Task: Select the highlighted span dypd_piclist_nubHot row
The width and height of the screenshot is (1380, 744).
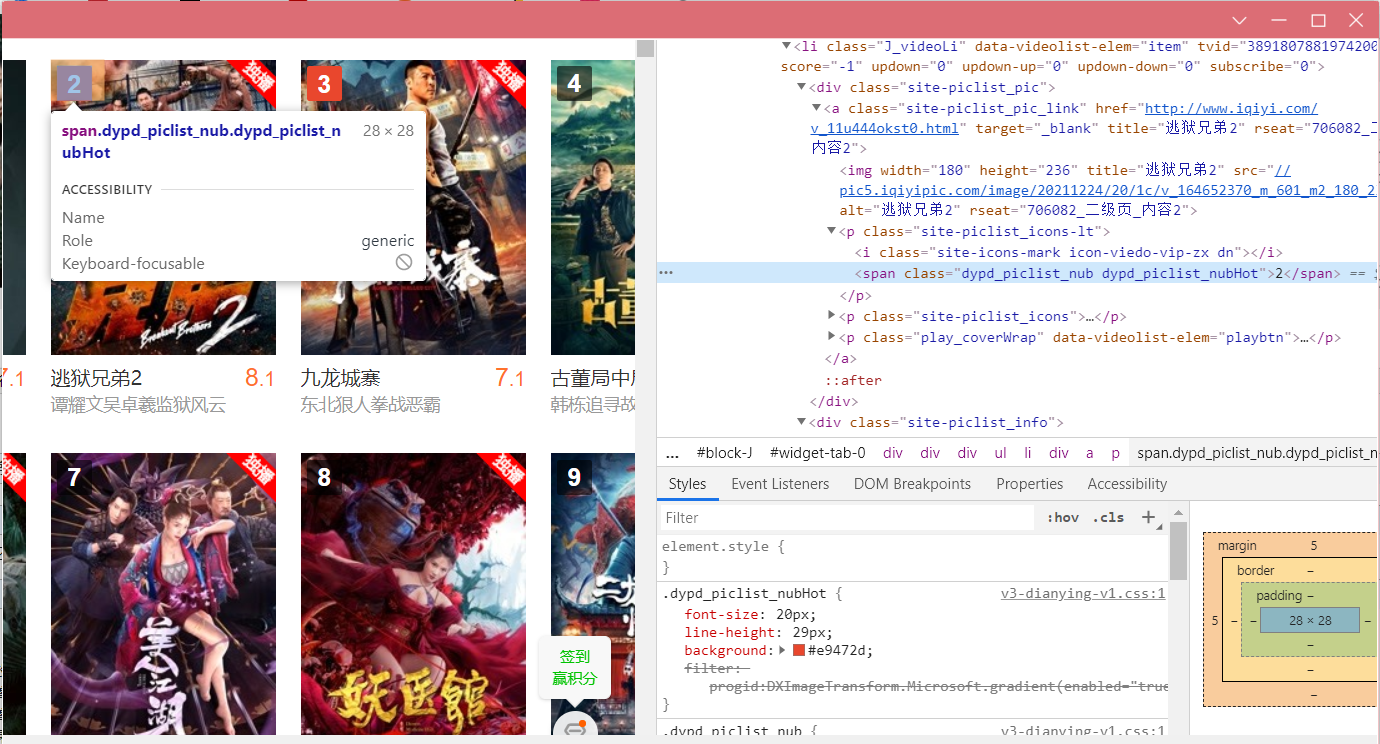Action: pyautogui.click(x=1018, y=273)
